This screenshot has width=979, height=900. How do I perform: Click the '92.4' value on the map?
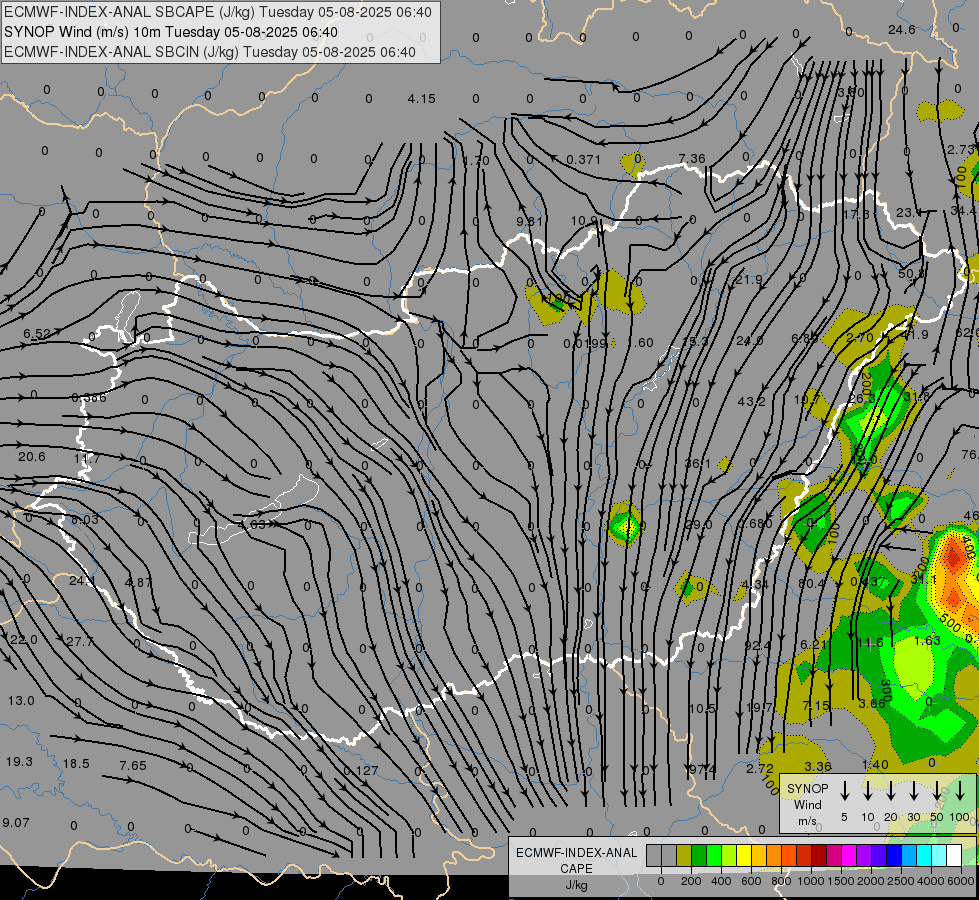point(757,645)
